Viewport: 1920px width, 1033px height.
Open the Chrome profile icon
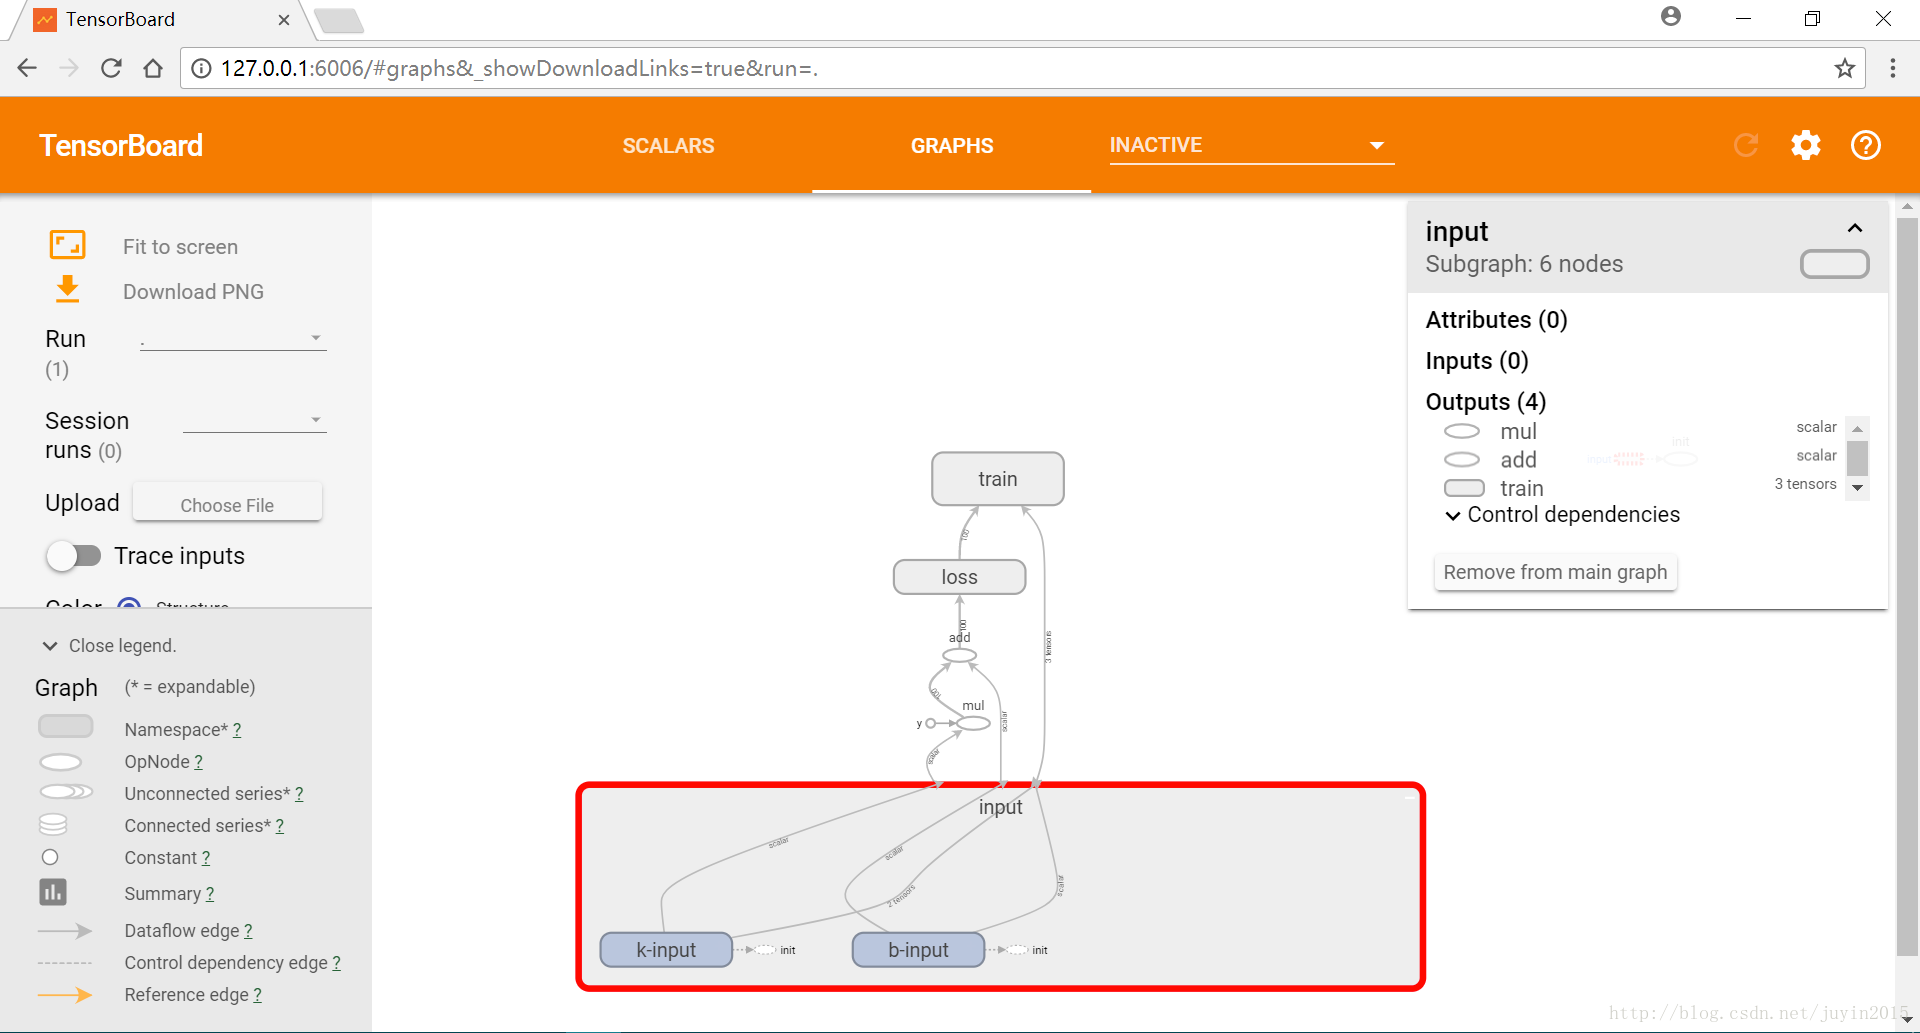1670,17
